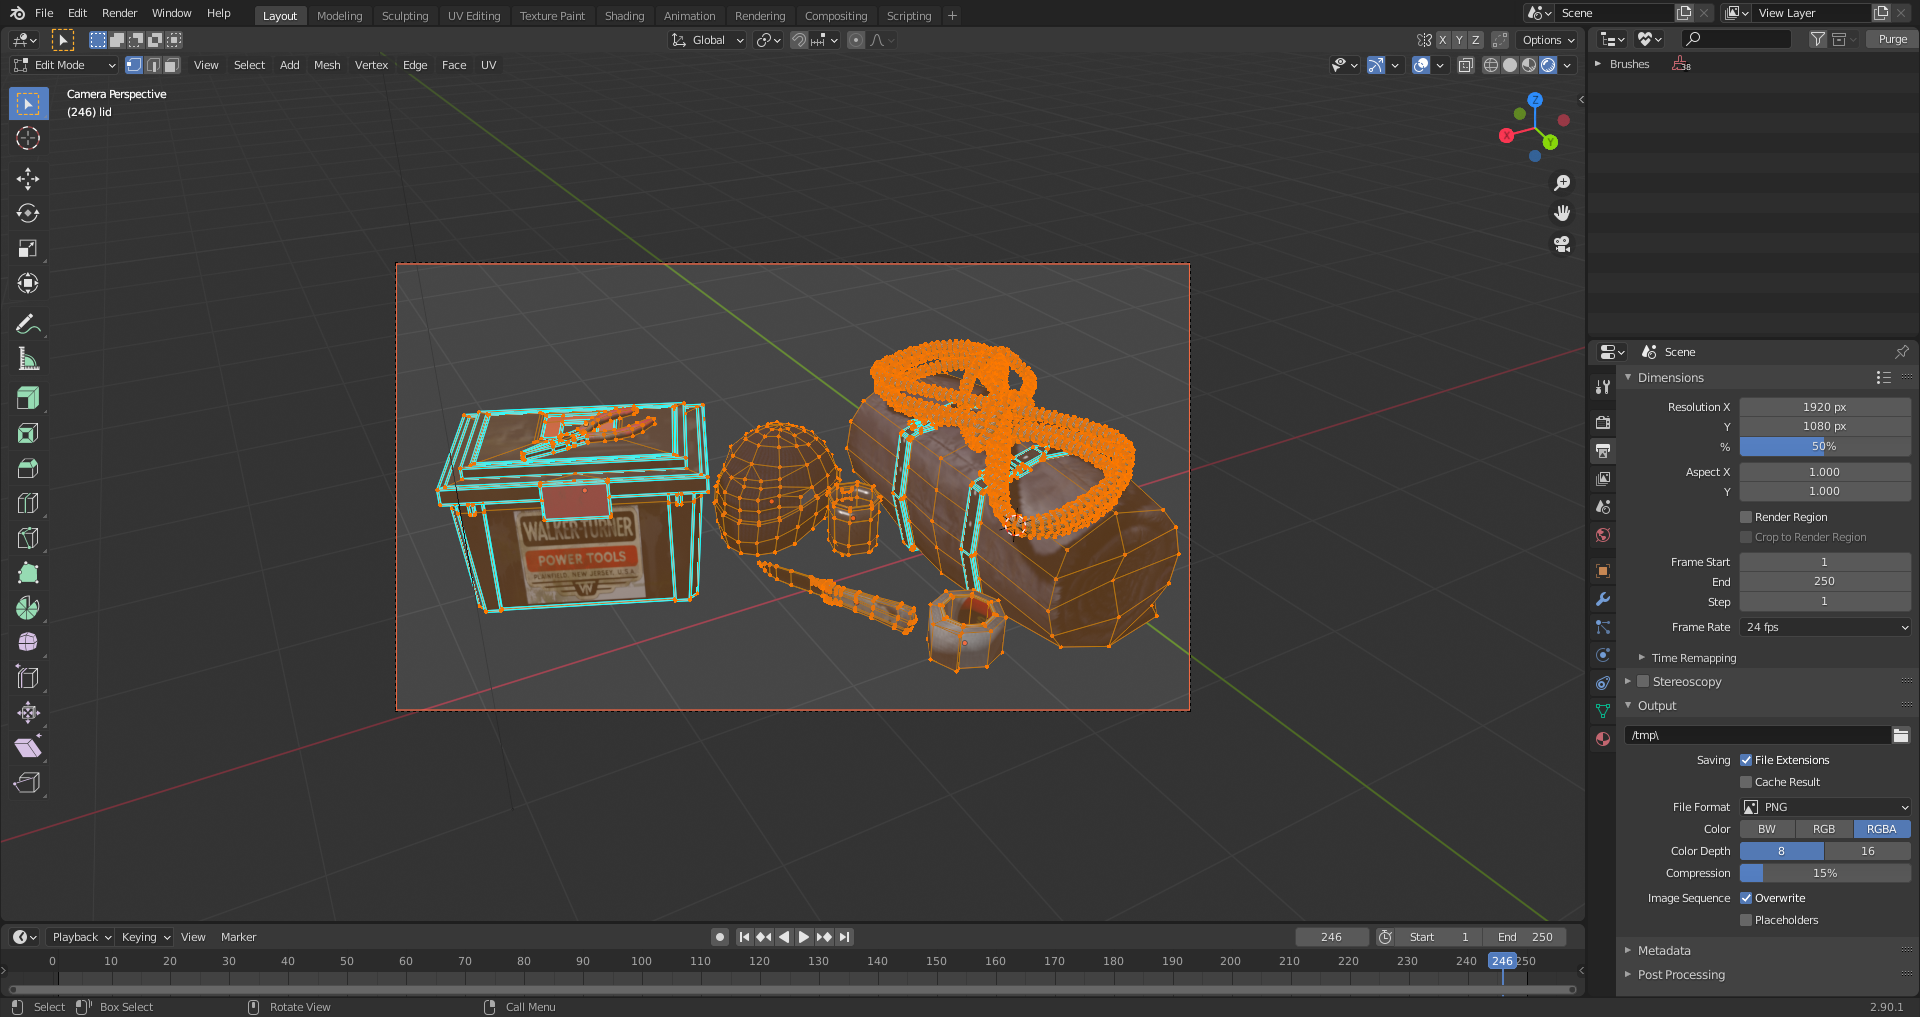Open the World Properties tab
Image resolution: width=1920 pixels, height=1017 pixels.
pos(1602,535)
